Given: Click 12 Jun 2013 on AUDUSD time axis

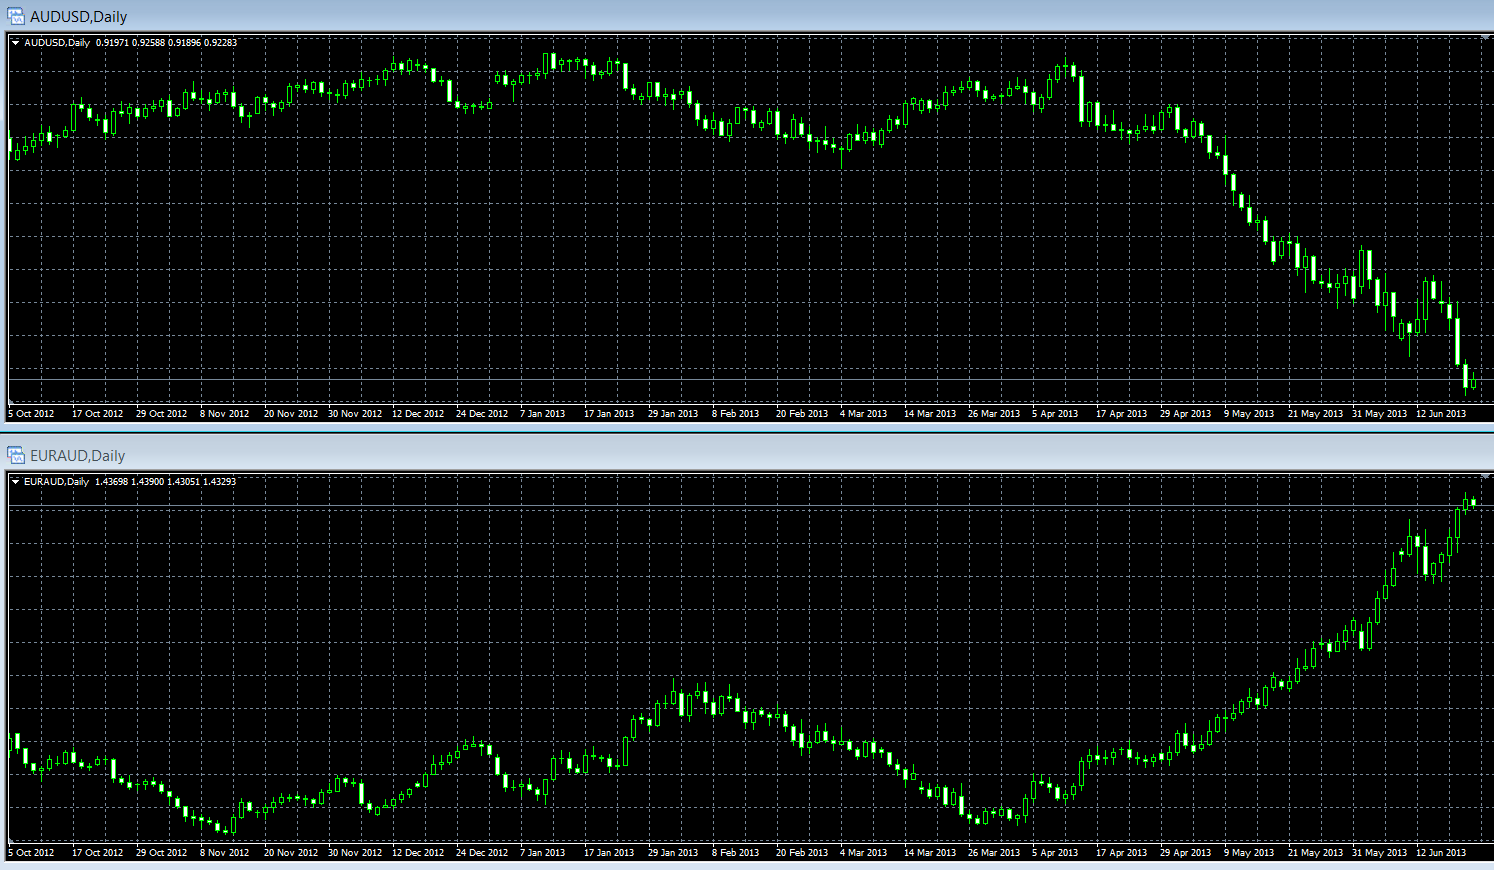Looking at the screenshot, I should pyautogui.click(x=1441, y=414).
